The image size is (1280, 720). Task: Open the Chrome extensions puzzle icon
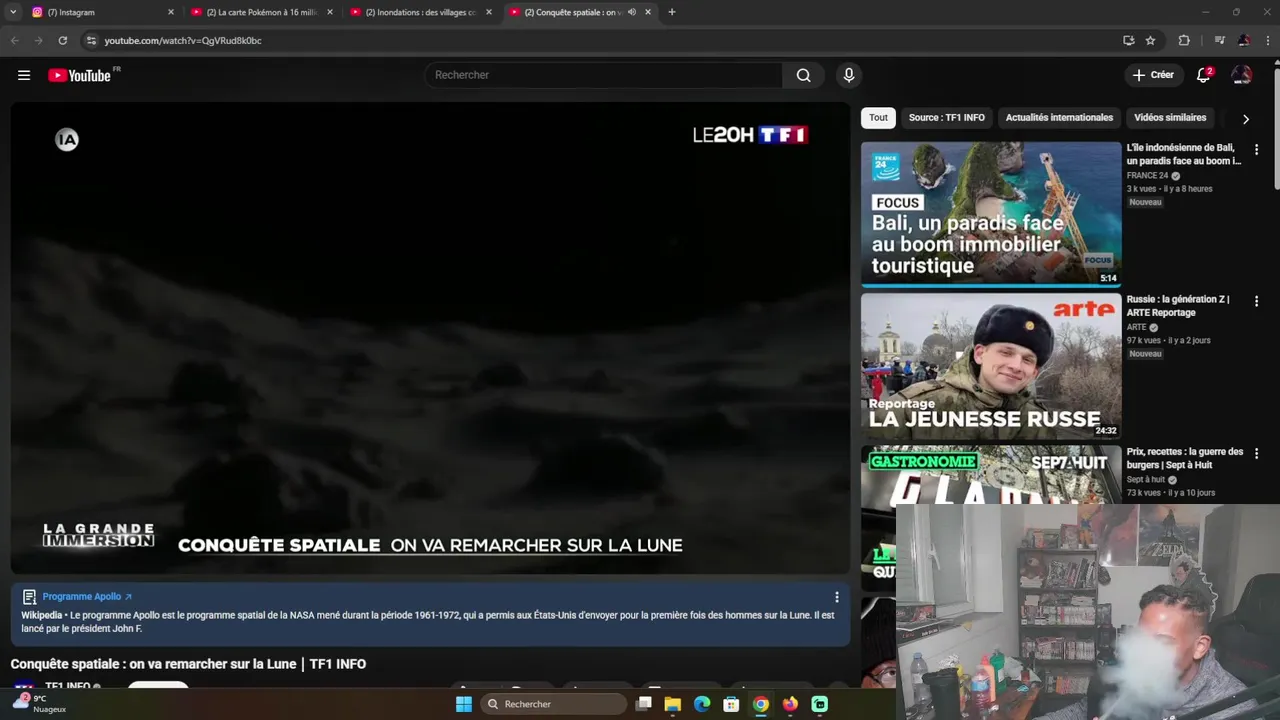click(x=1184, y=41)
